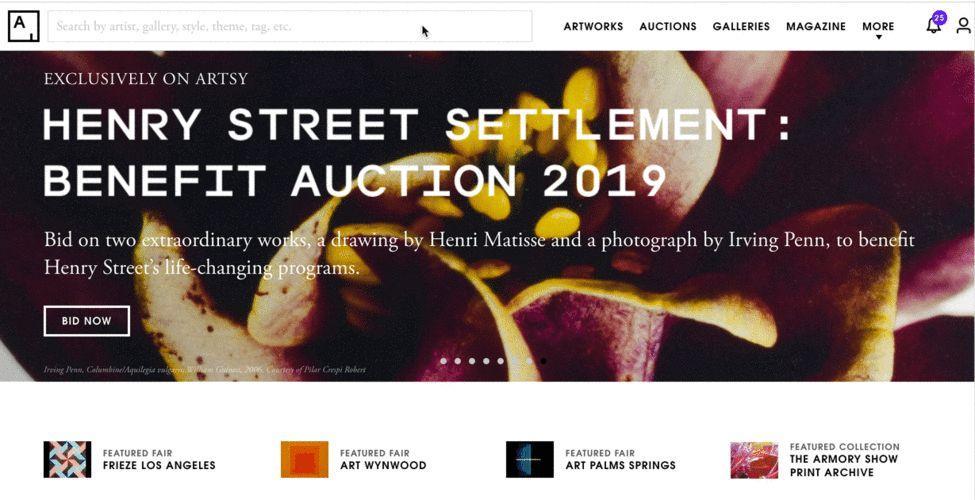Focus the artist and gallery search field
The image size is (975, 500).
[x=290, y=27]
